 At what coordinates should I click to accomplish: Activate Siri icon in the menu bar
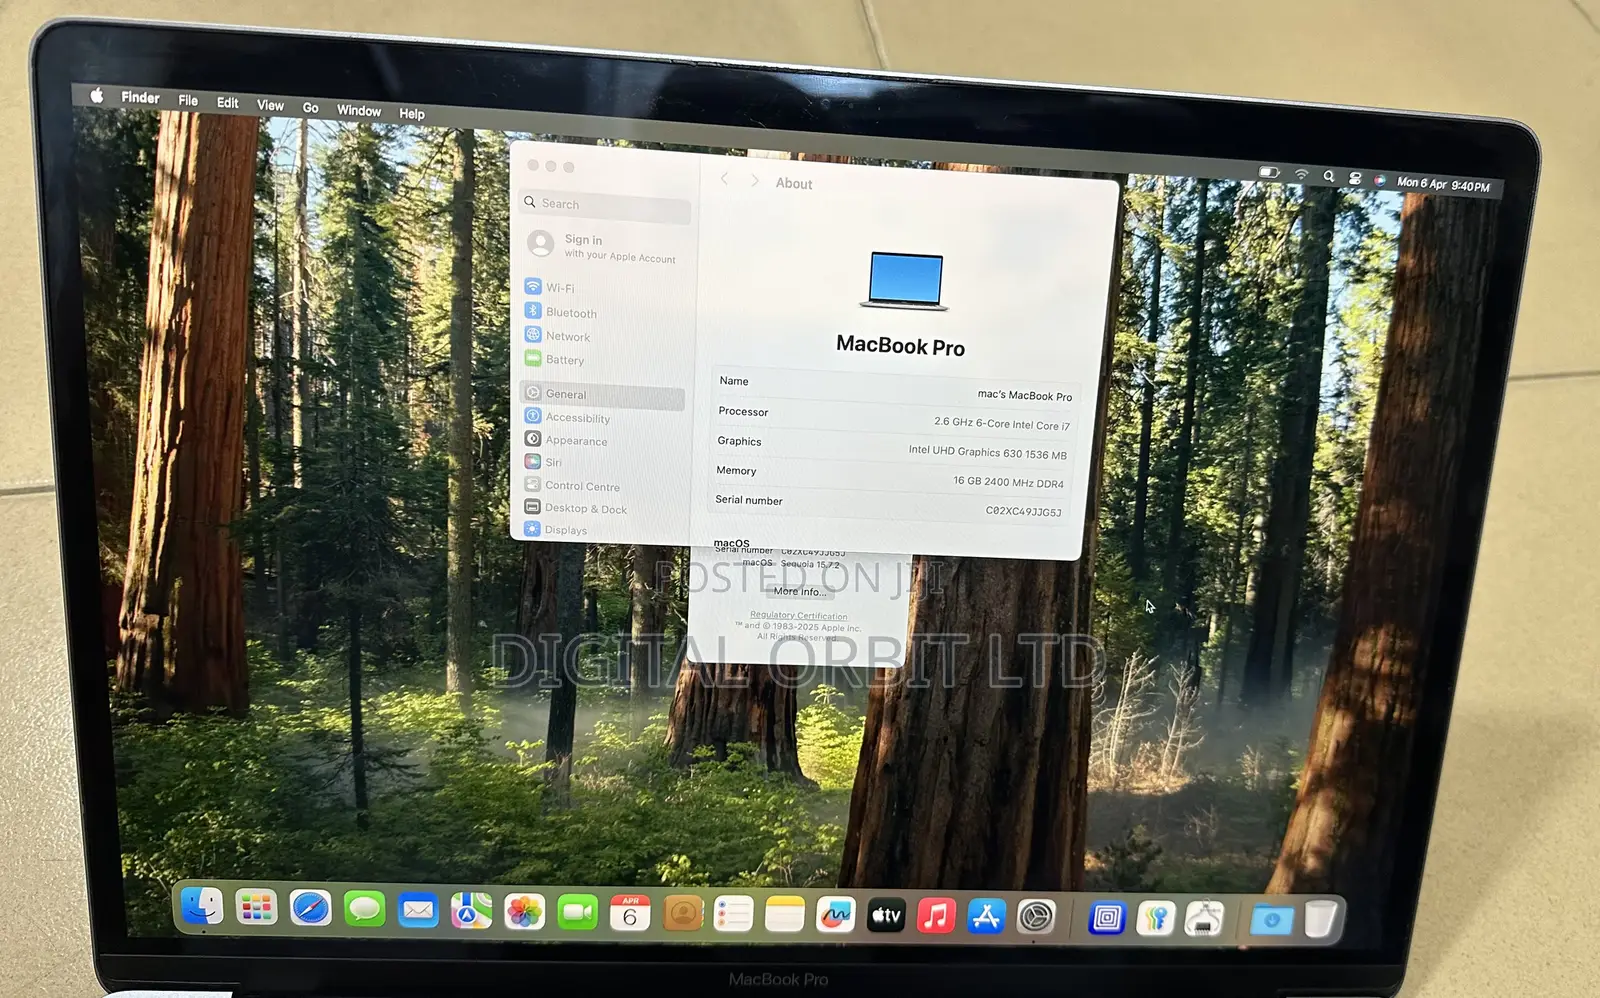[x=1380, y=180]
